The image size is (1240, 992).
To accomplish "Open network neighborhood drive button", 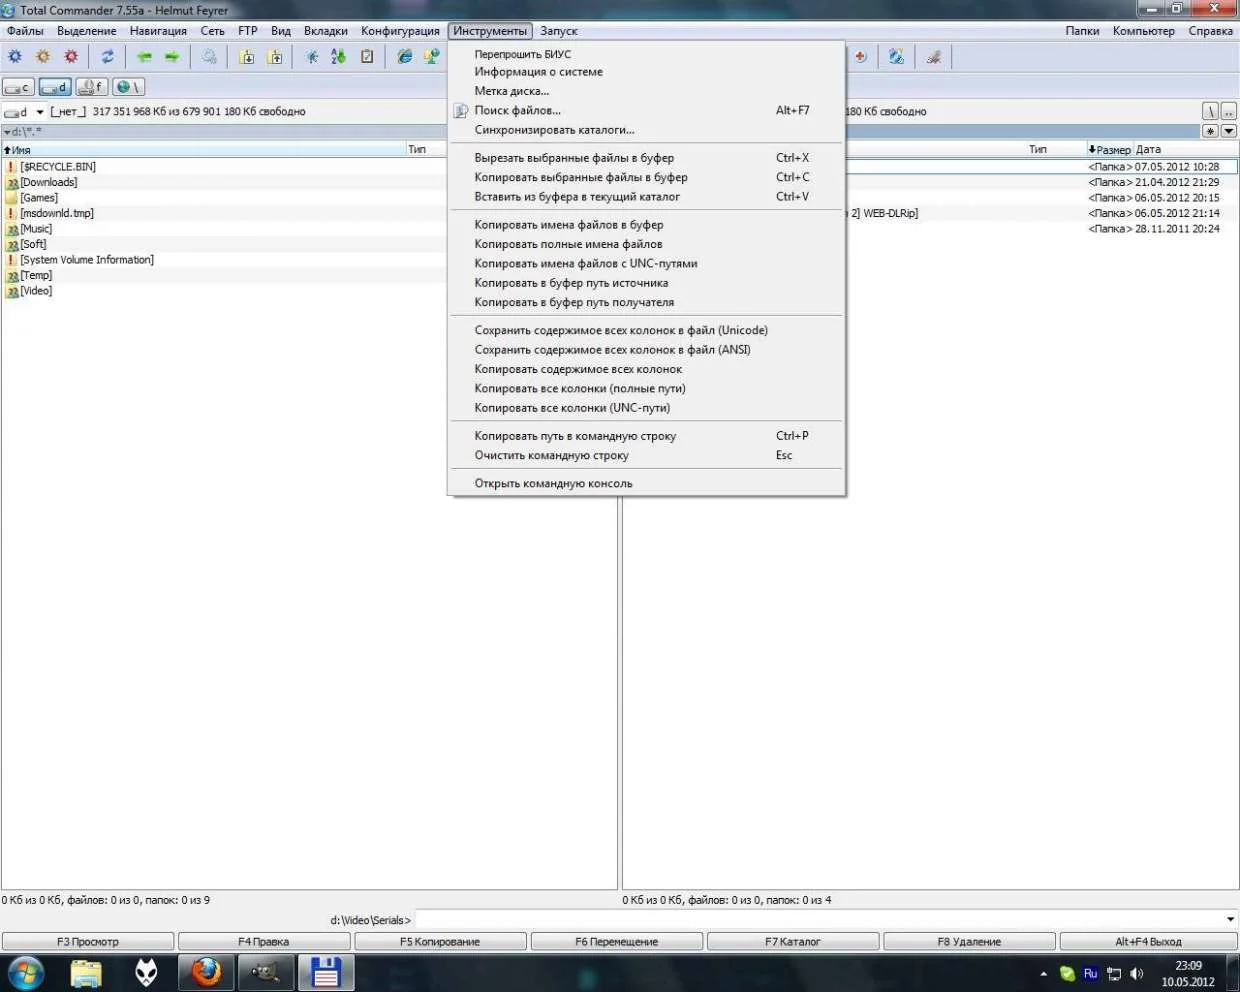I will click(128, 88).
